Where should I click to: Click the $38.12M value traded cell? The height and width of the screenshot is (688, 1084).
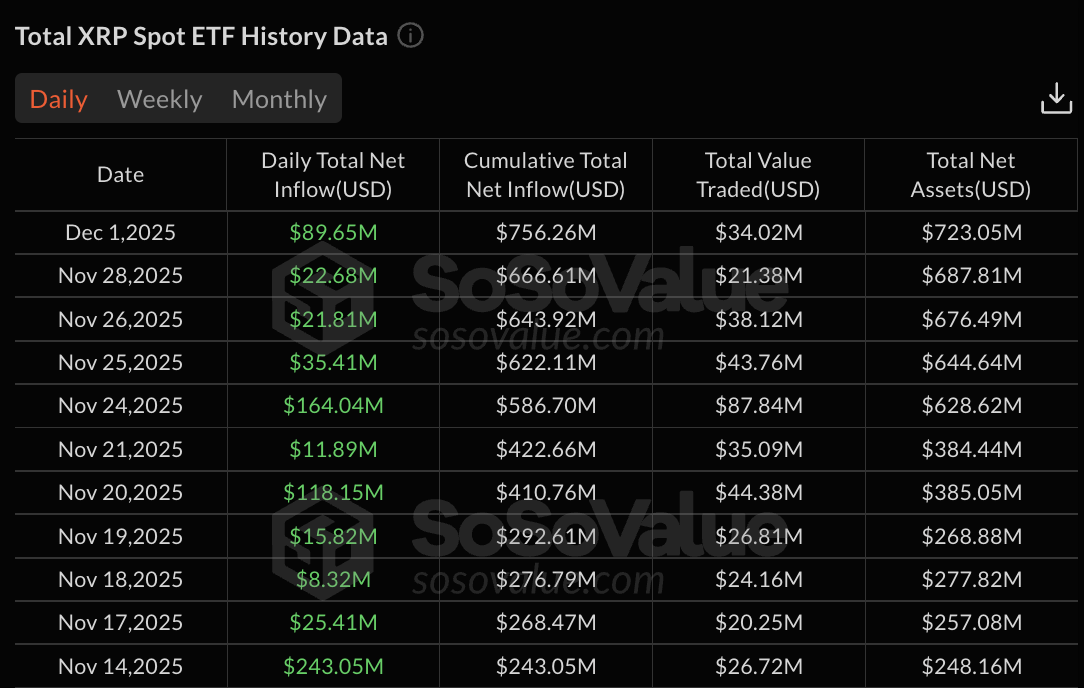[x=758, y=319]
